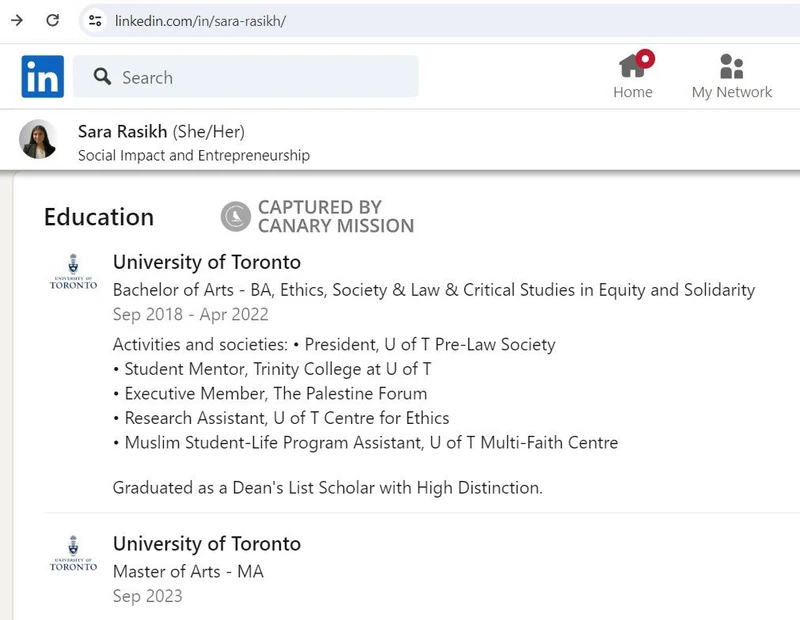Click 'Master of Arts - MA' line

pos(188,572)
